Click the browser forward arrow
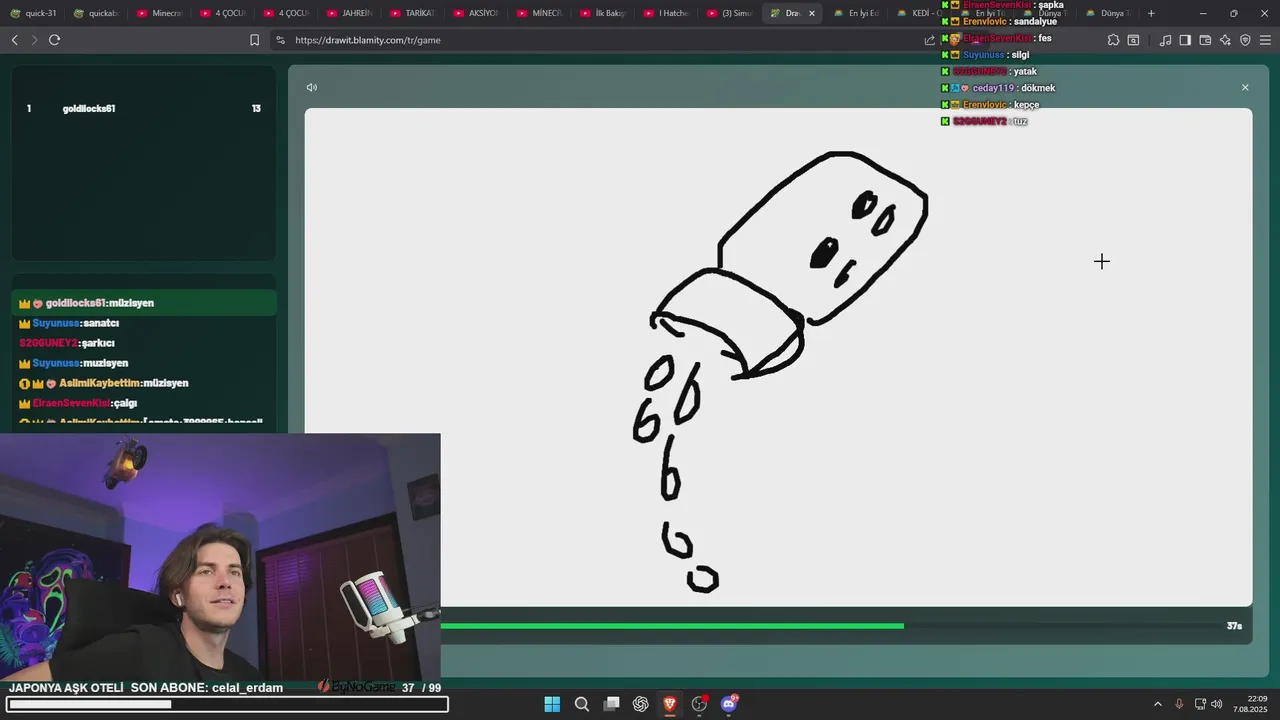The height and width of the screenshot is (720, 1280). tap(34, 40)
